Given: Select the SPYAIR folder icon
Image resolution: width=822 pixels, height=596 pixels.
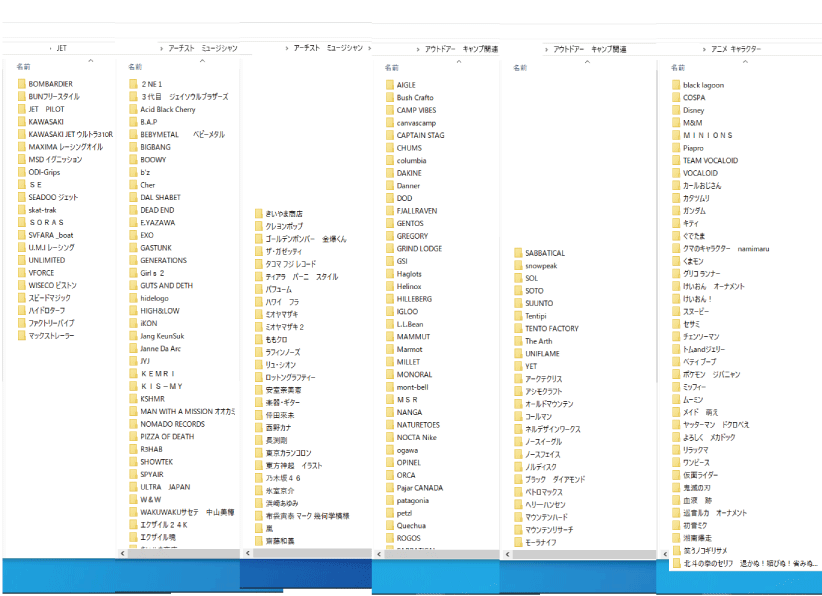Looking at the screenshot, I should (133, 474).
